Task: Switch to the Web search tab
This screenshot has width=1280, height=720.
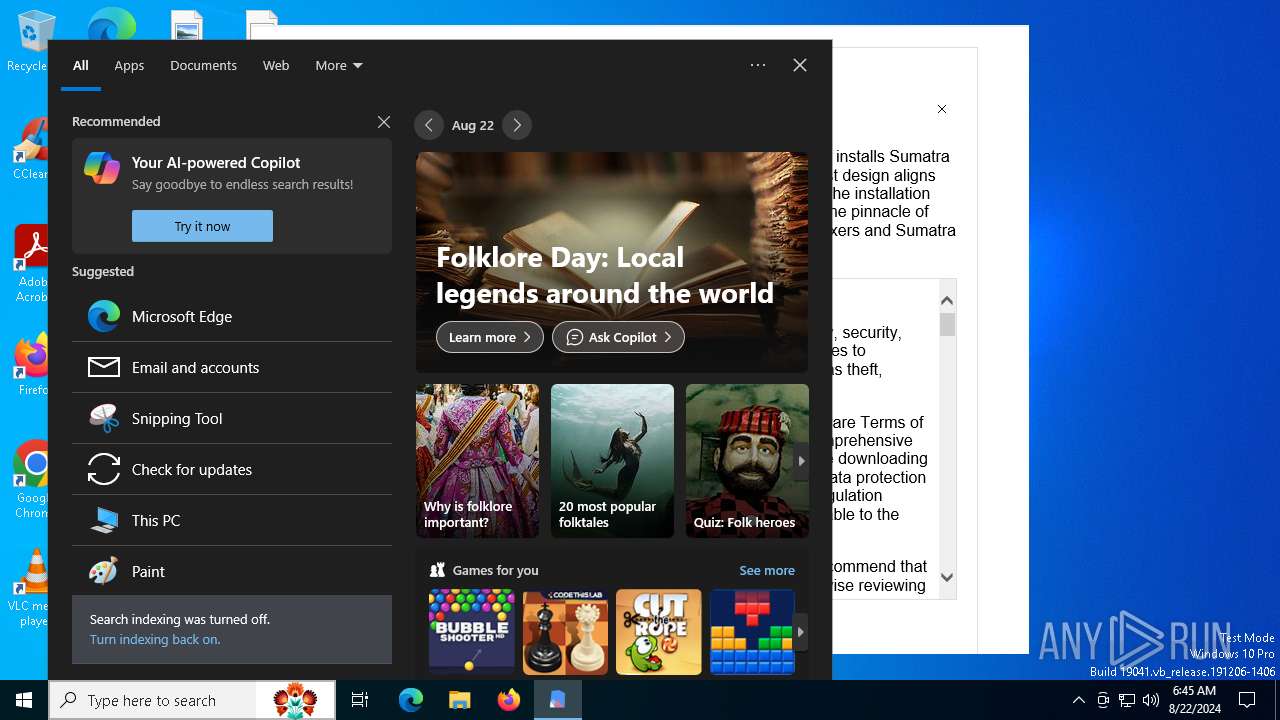Action: pos(276,65)
